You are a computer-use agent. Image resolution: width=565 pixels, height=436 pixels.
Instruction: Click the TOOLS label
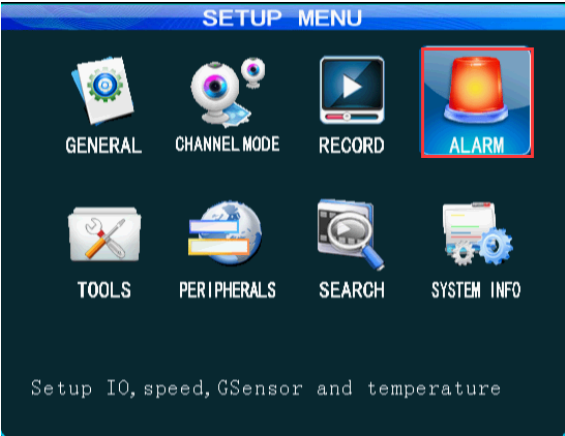[x=104, y=290]
